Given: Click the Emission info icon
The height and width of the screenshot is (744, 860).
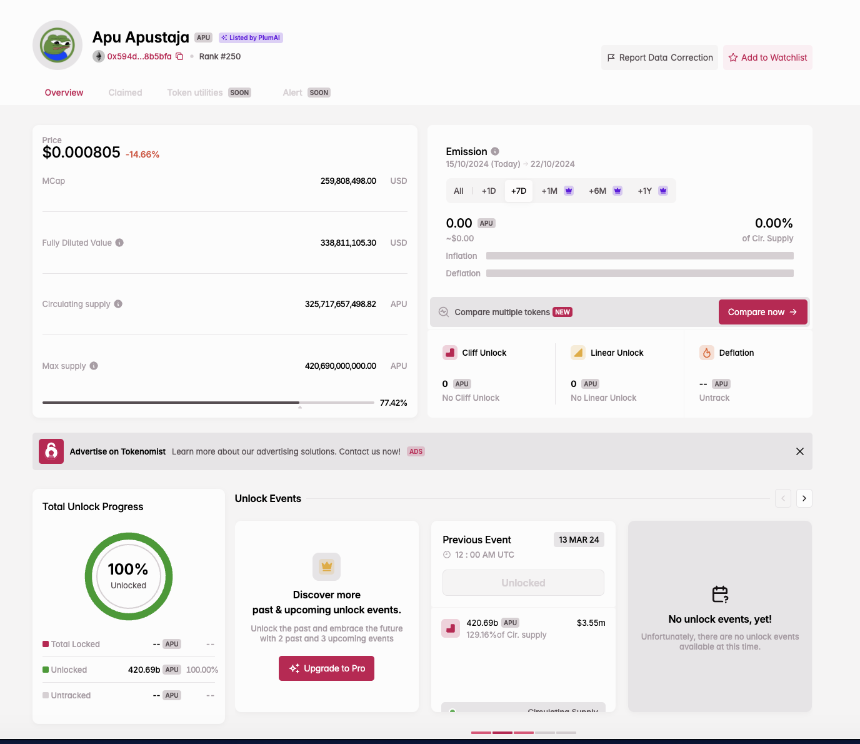Looking at the screenshot, I should (495, 151).
